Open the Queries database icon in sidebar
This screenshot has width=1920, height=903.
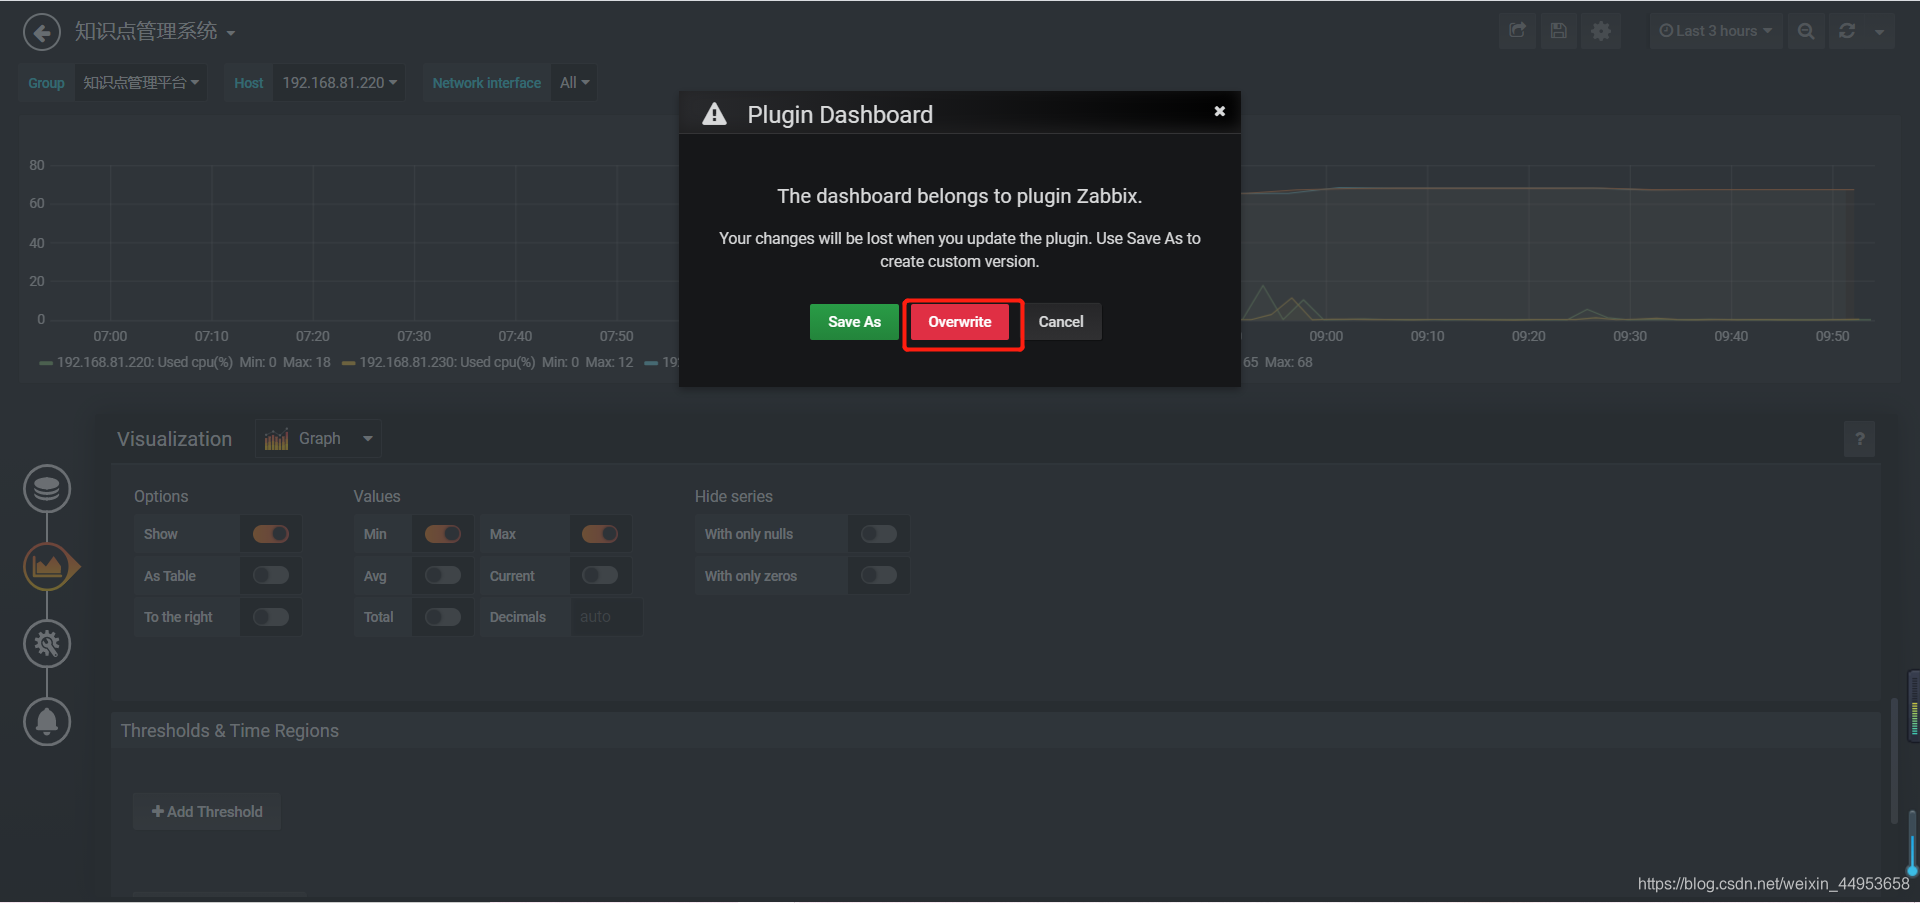(x=47, y=489)
